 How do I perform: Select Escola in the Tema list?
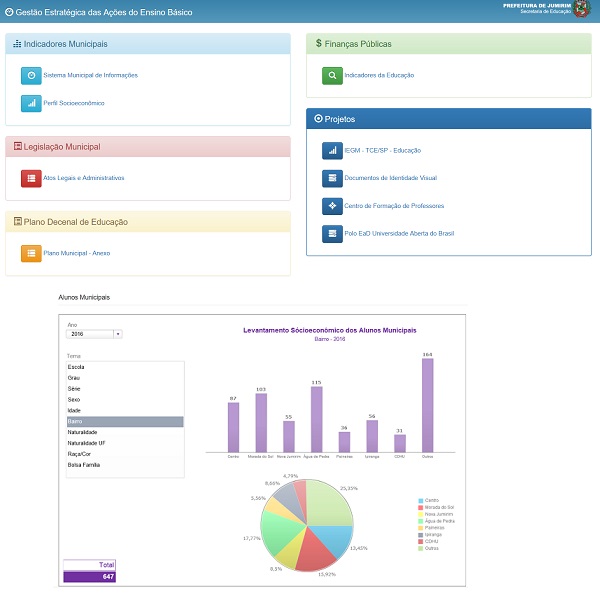click(x=75, y=368)
